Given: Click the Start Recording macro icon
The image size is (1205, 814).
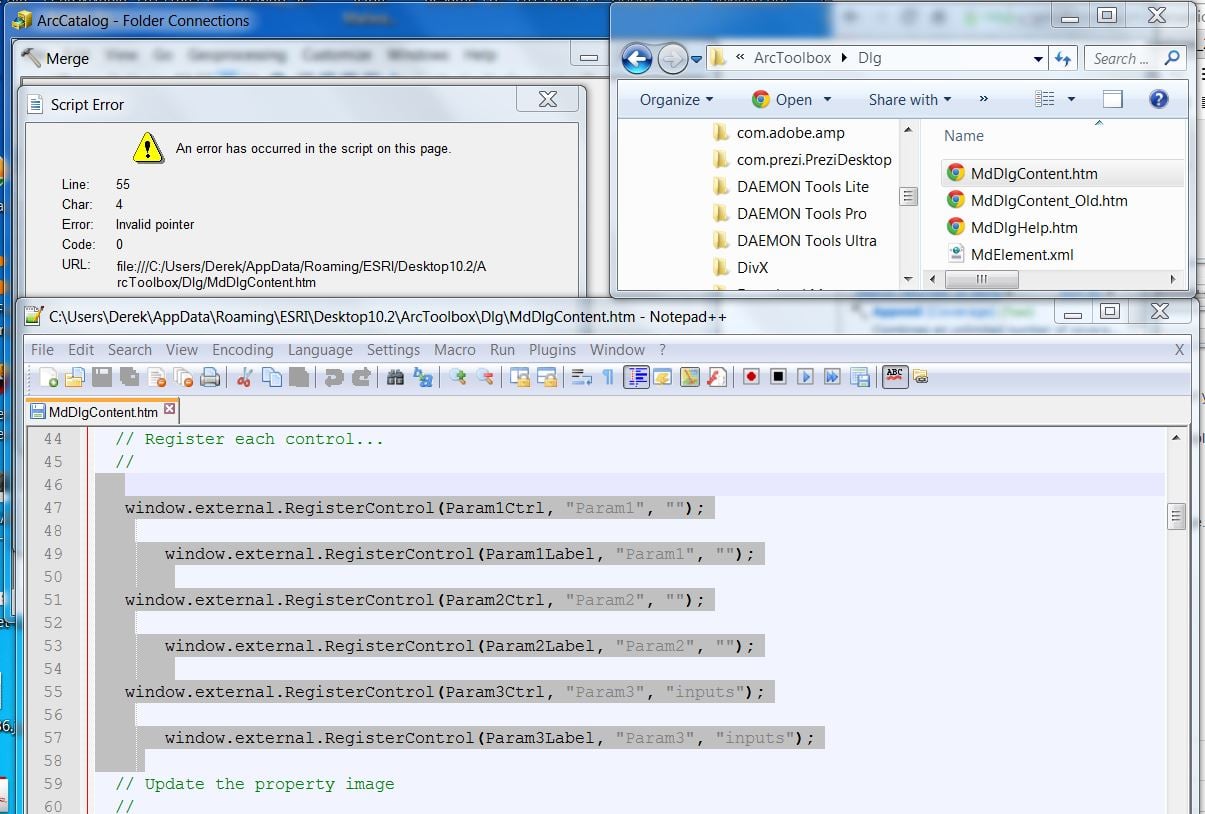Looking at the screenshot, I should (751, 377).
